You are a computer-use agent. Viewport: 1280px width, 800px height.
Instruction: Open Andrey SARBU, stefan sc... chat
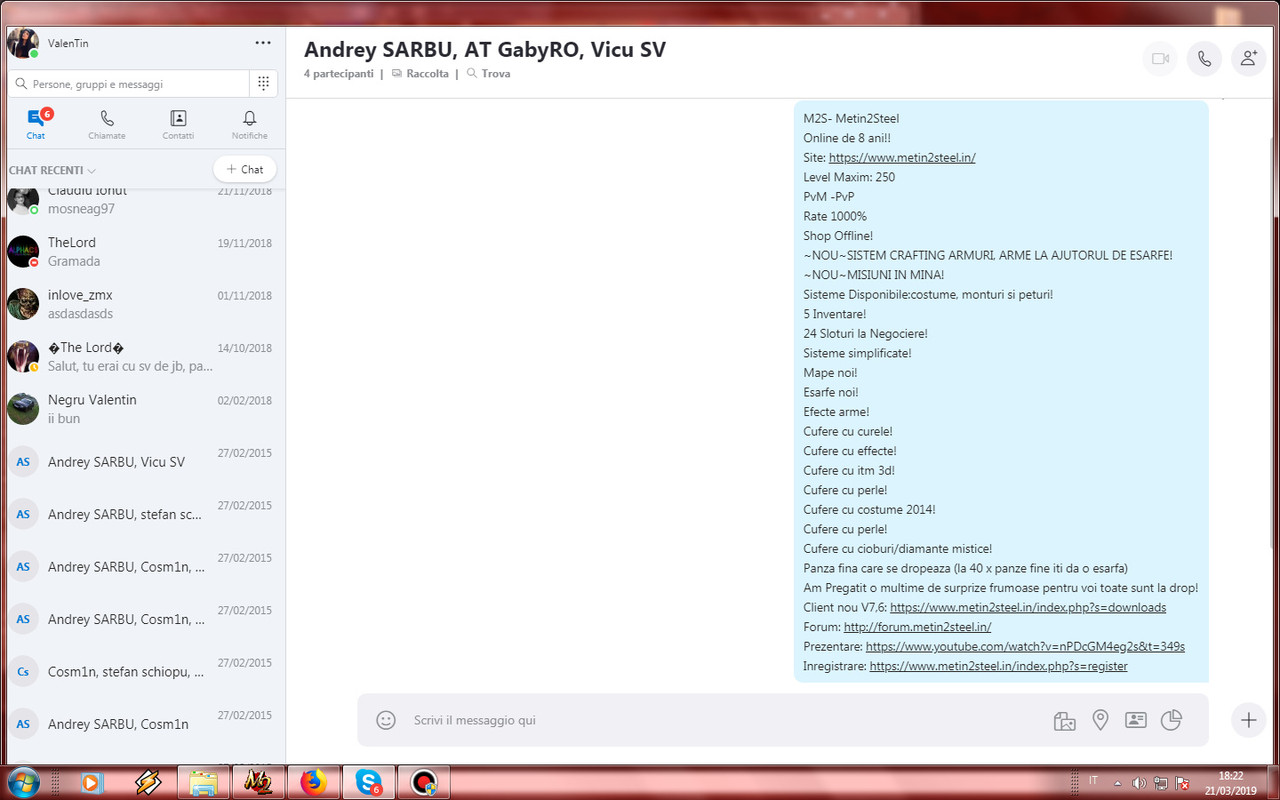pyautogui.click(x=143, y=514)
